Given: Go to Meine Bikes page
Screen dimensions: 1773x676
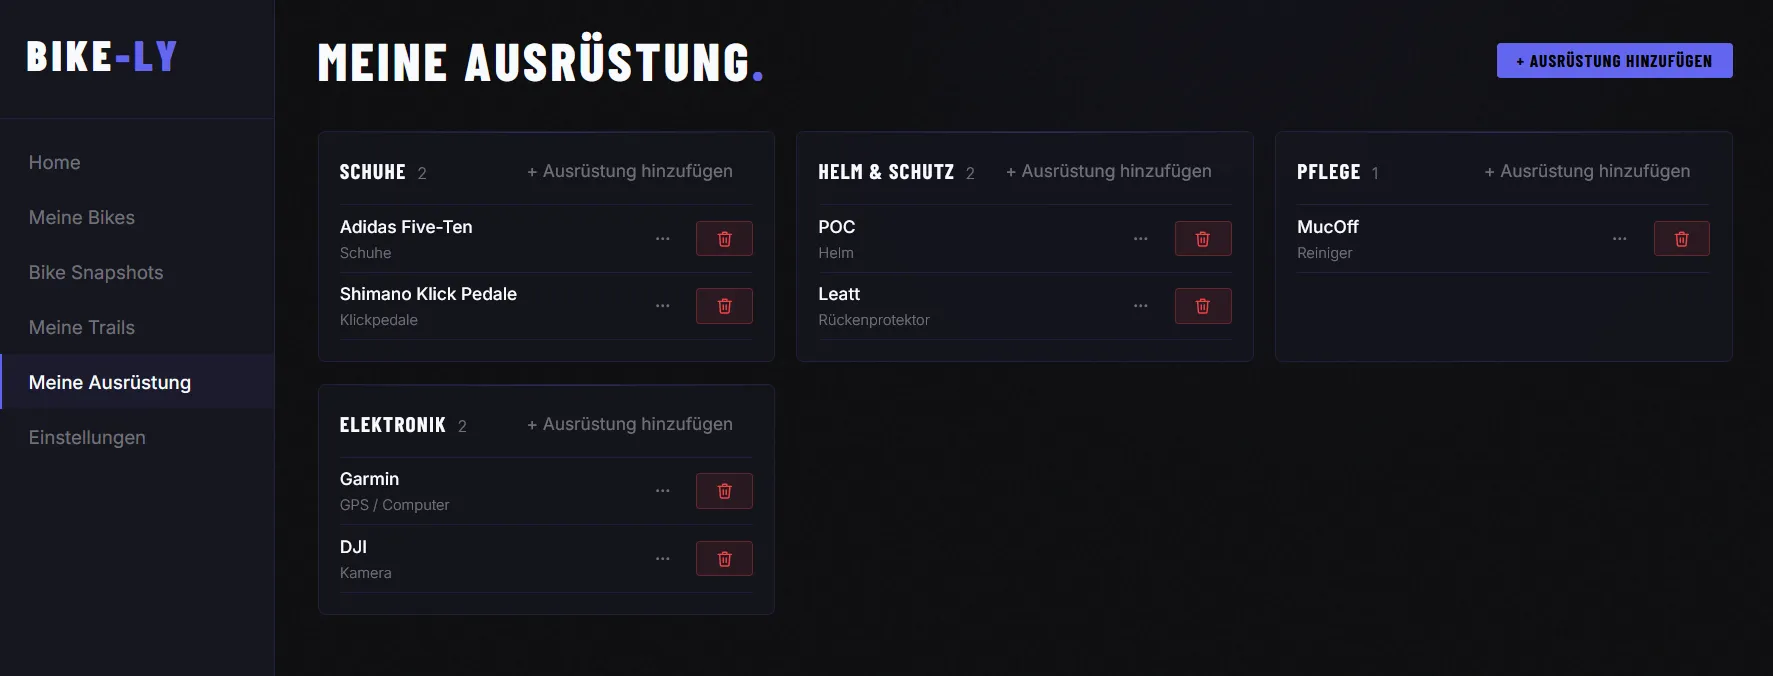Looking at the screenshot, I should [x=82, y=218].
